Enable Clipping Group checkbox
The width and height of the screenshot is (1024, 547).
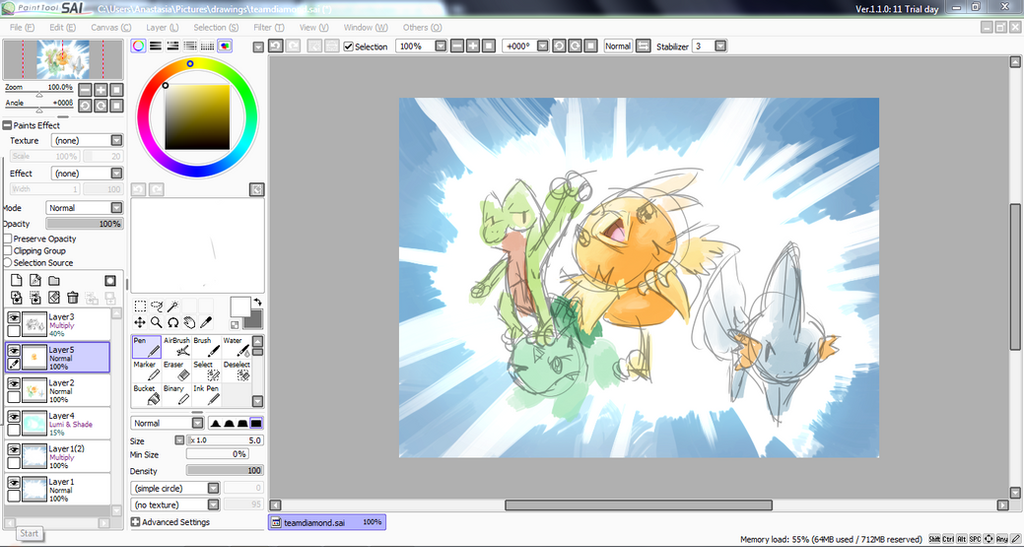click(x=8, y=251)
